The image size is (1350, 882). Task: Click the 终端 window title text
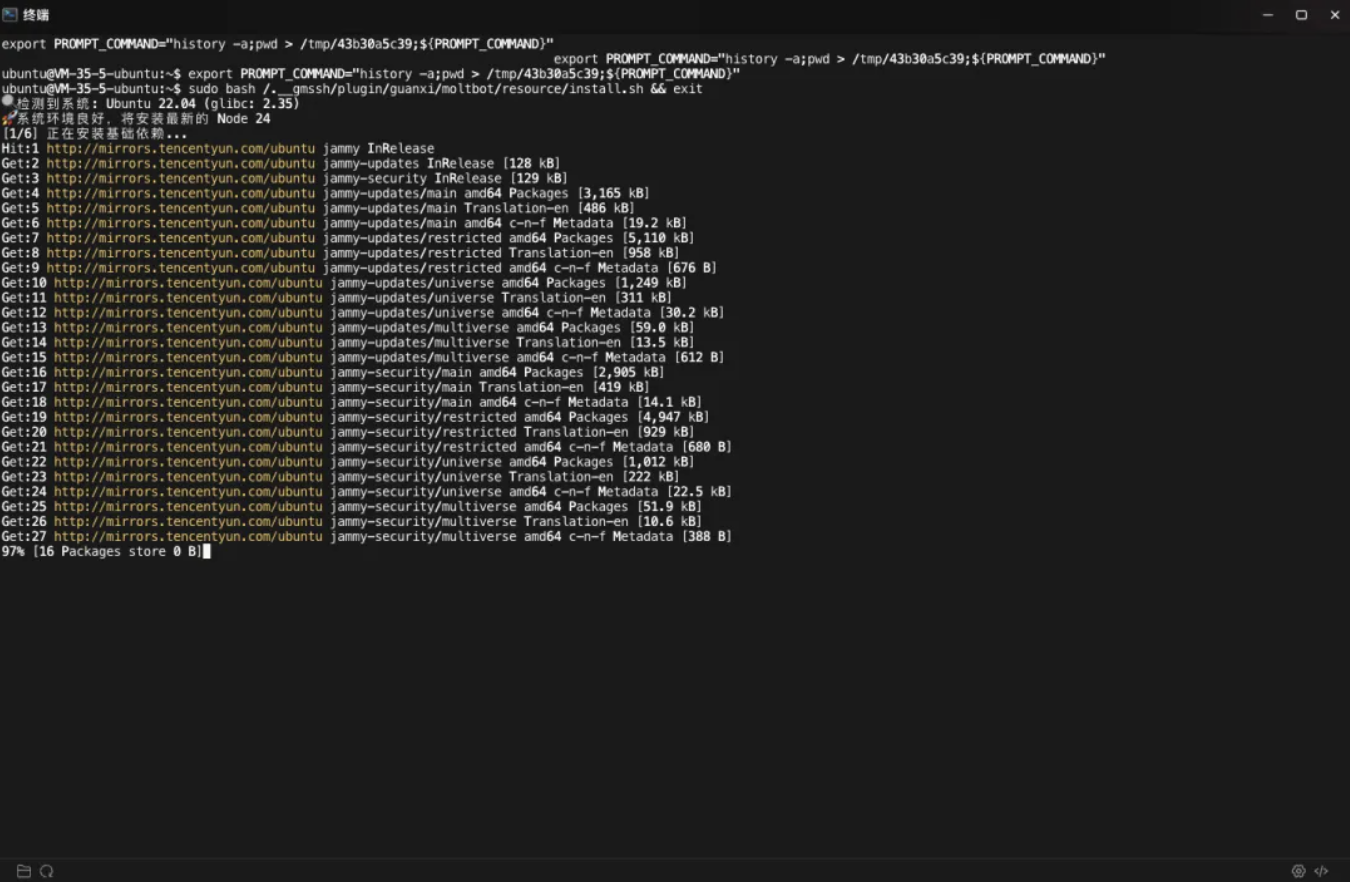tap(36, 15)
